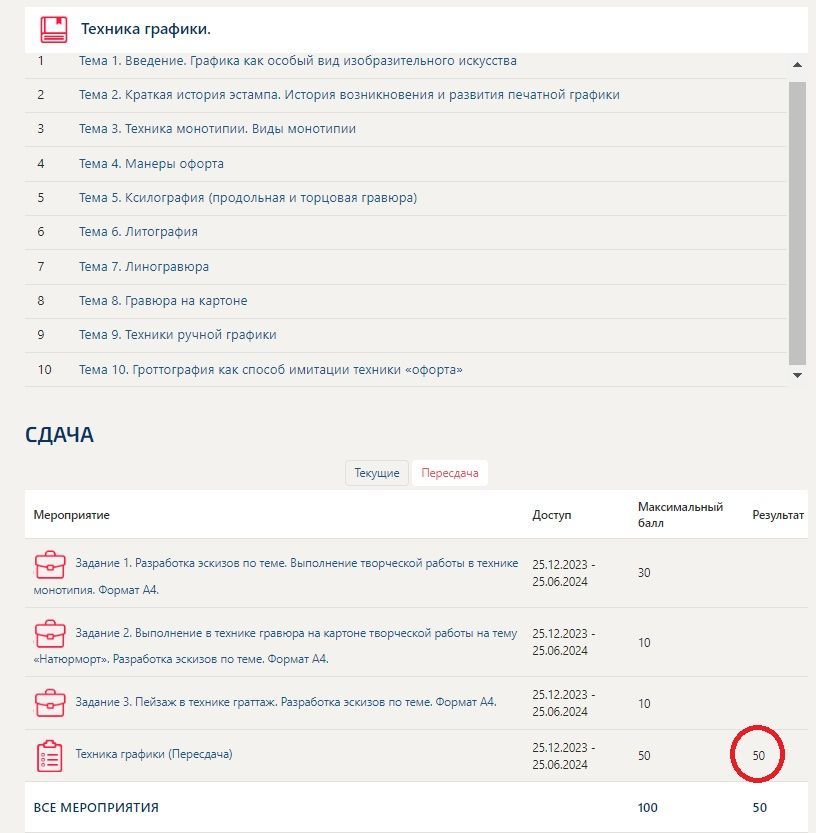Click the briefcase icon for Задание 2

pyautogui.click(x=50, y=634)
